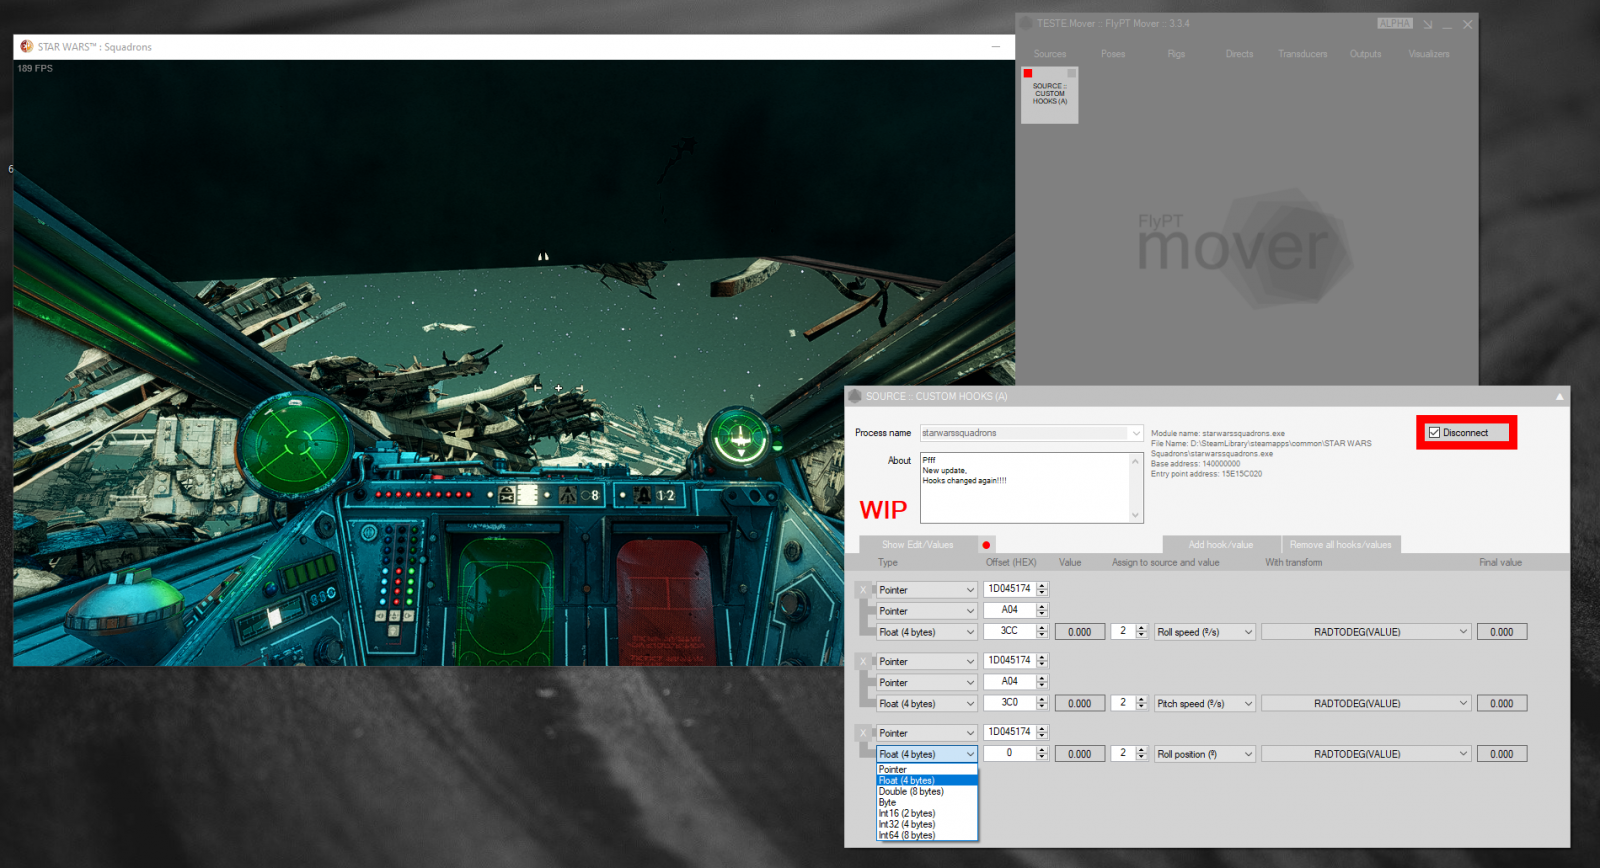This screenshot has width=1600, height=868.
Task: Click the 3CC offset hex input field
Action: (x=1010, y=631)
